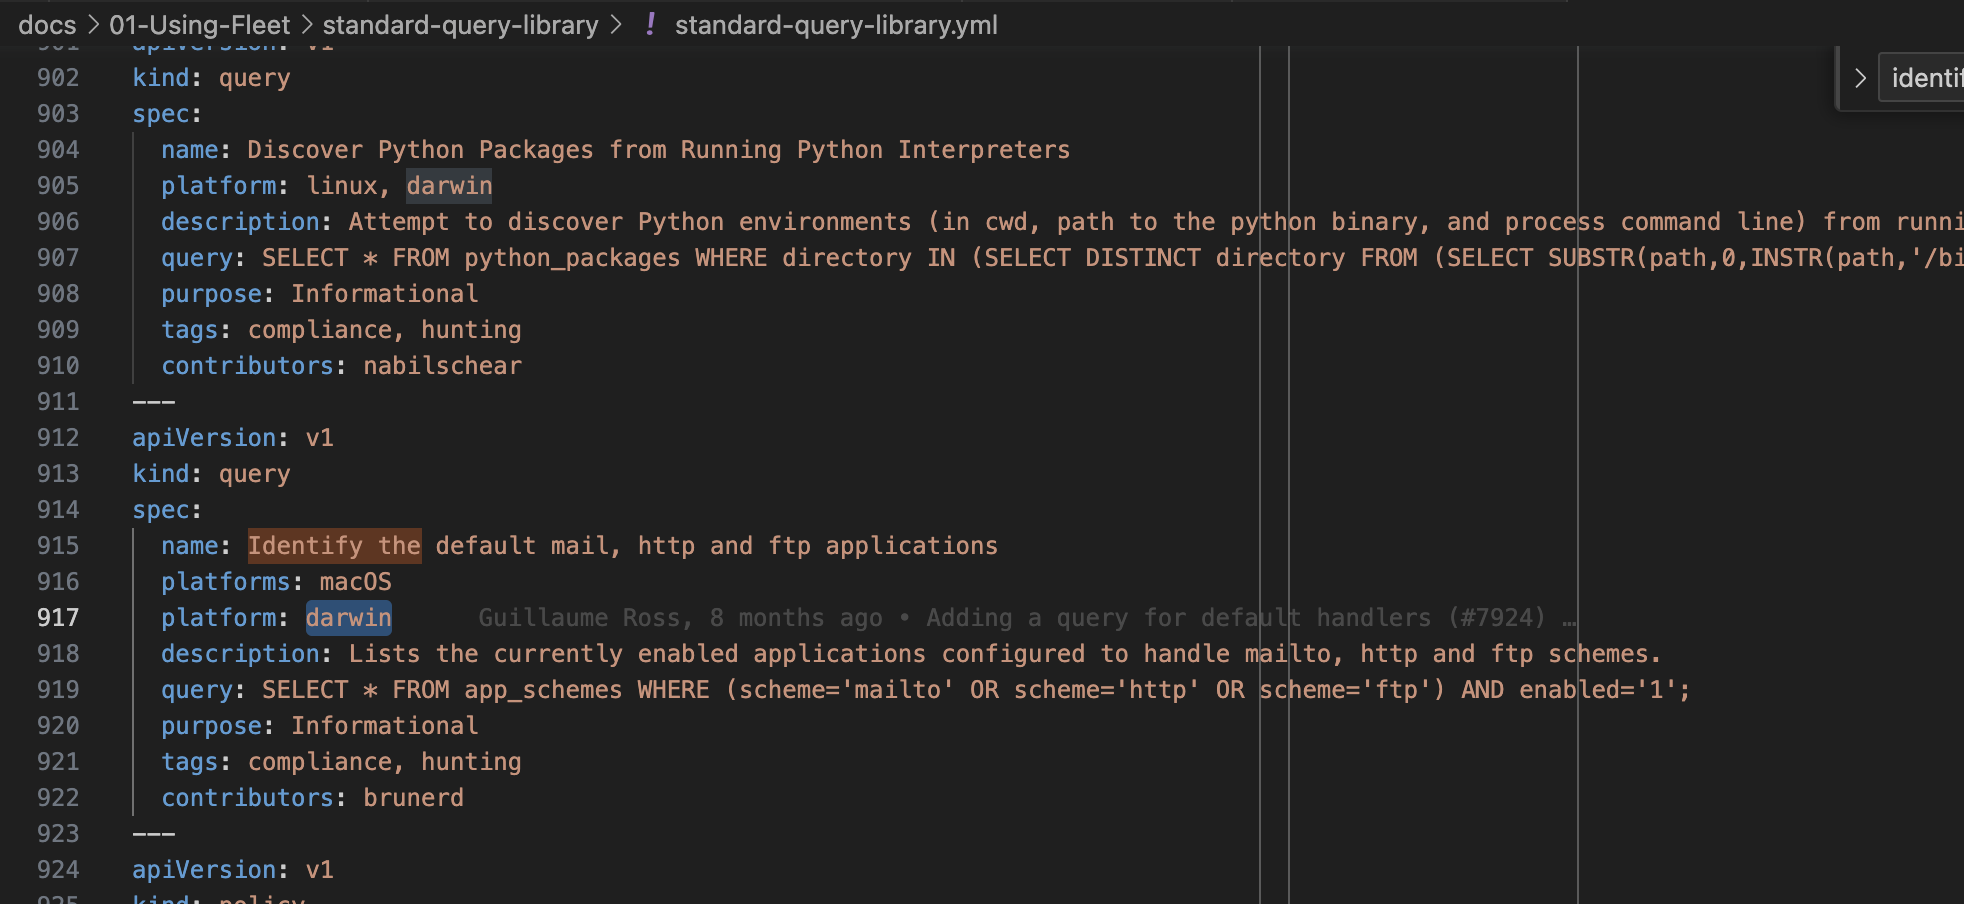This screenshot has width=1964, height=904.
Task: Open the standard-query-library folder breadcrumb
Action: [x=461, y=25]
